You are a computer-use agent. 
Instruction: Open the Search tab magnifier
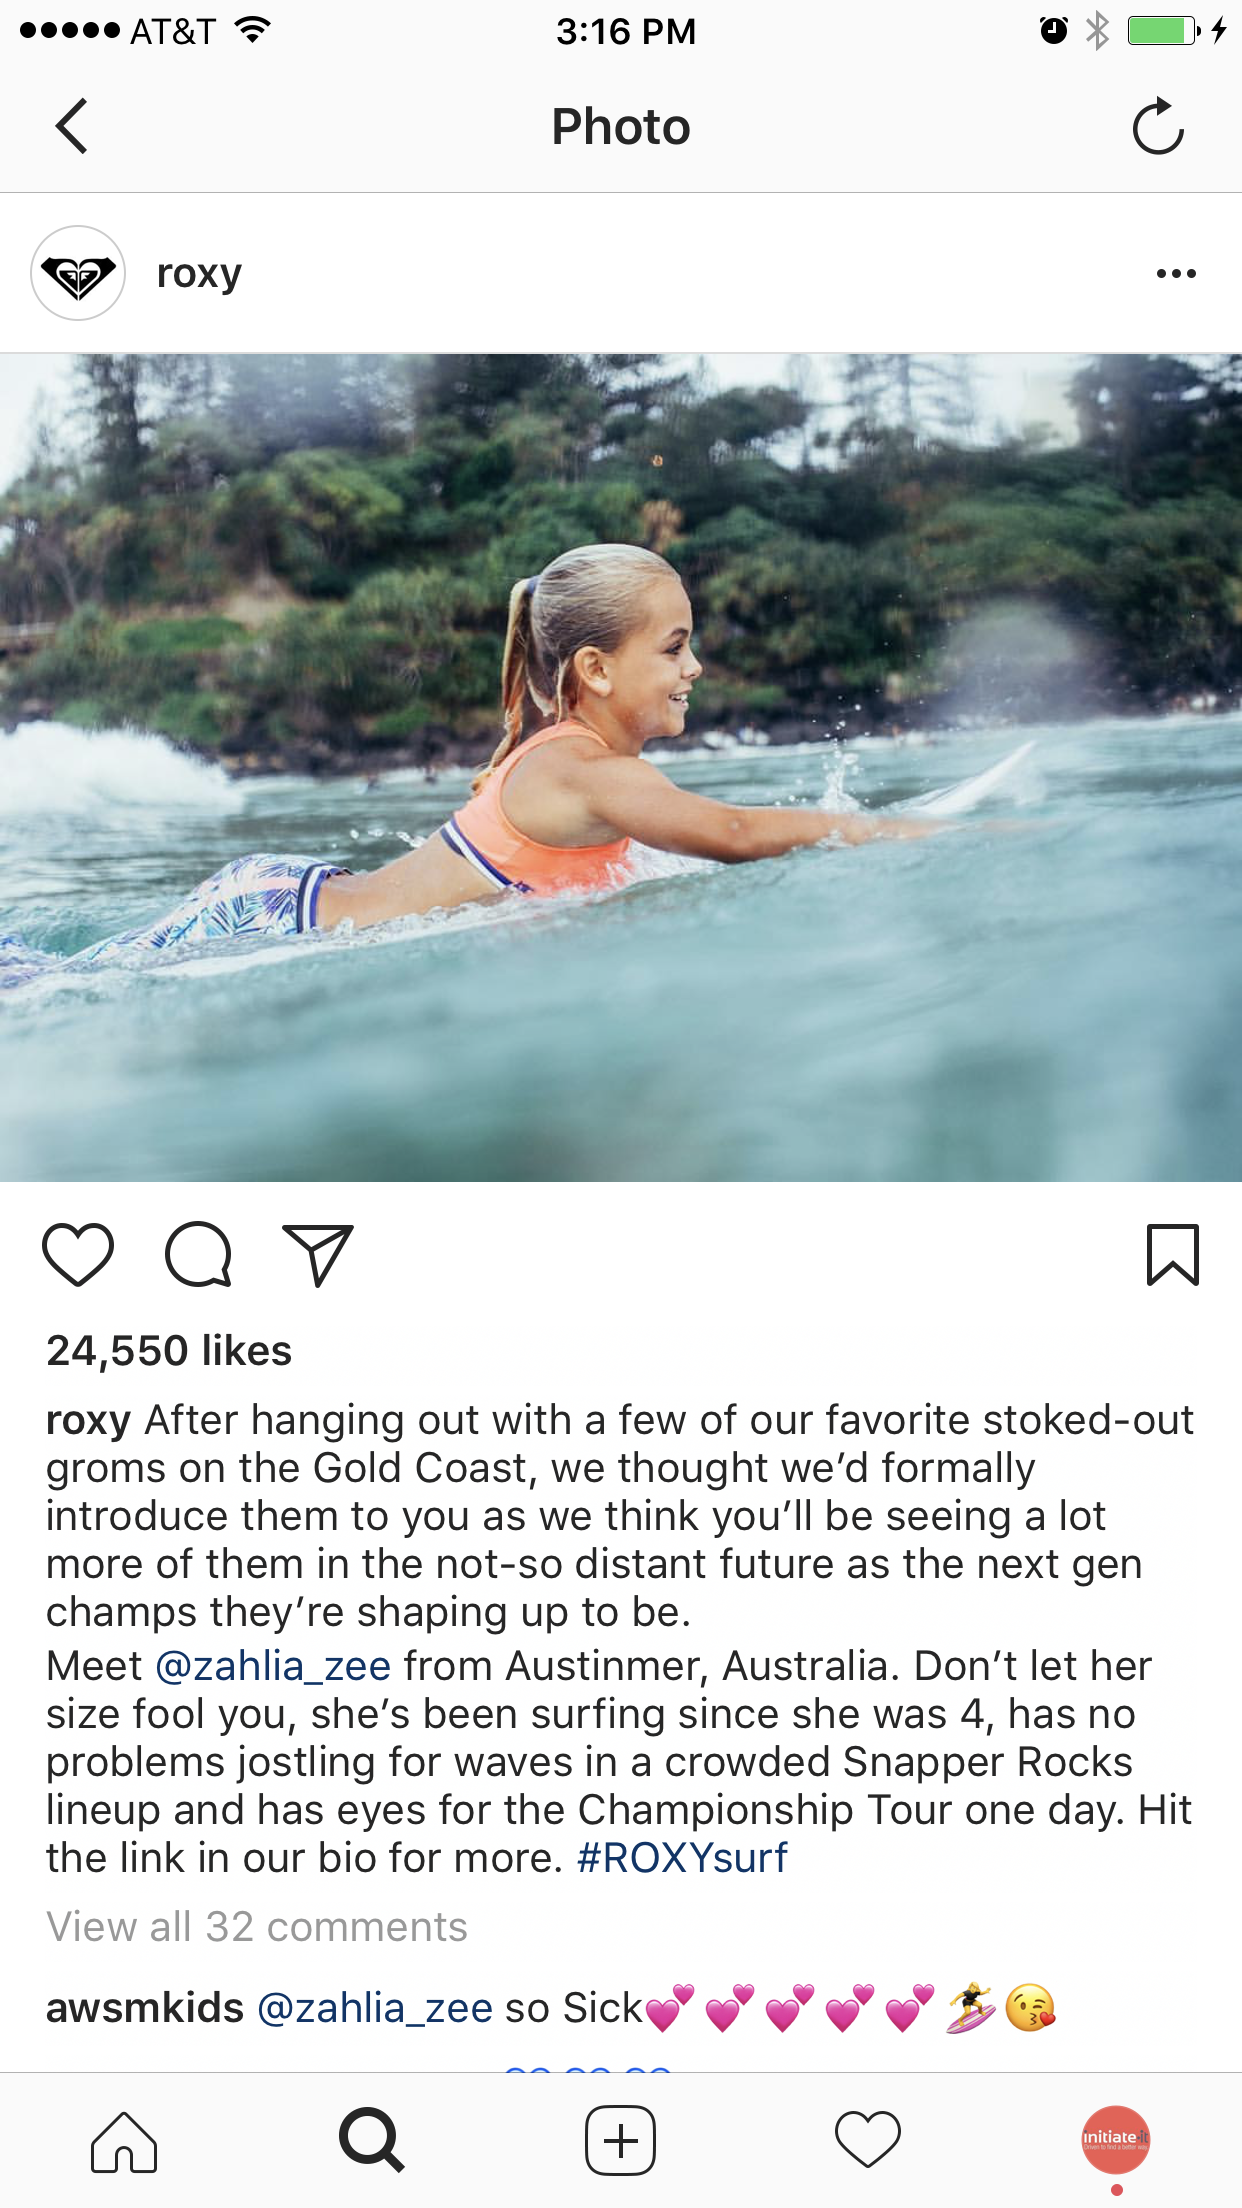tap(372, 2141)
